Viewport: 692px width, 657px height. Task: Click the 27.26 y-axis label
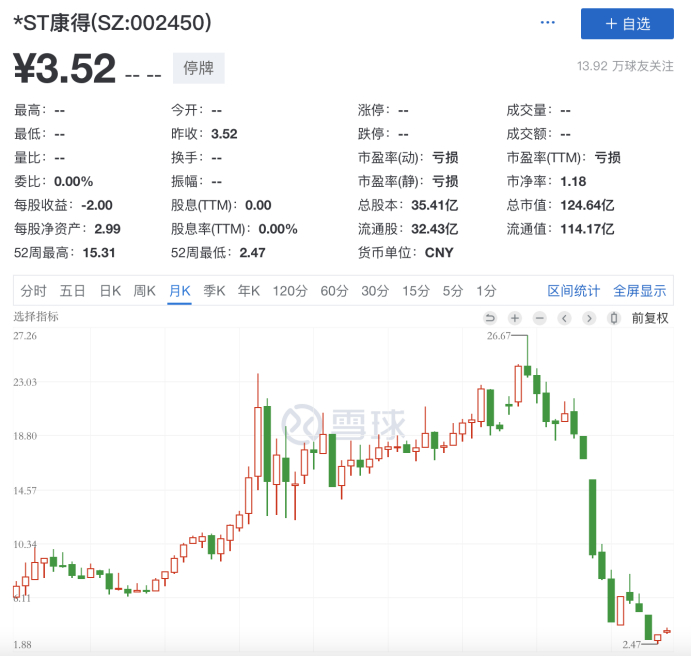point(25,336)
